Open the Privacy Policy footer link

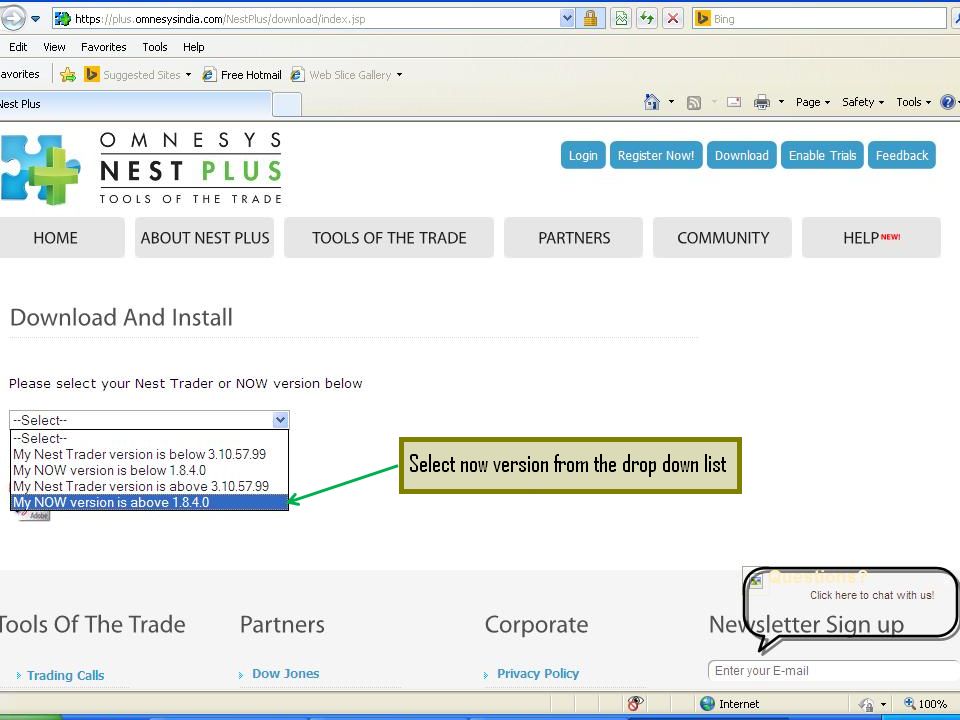(538, 673)
